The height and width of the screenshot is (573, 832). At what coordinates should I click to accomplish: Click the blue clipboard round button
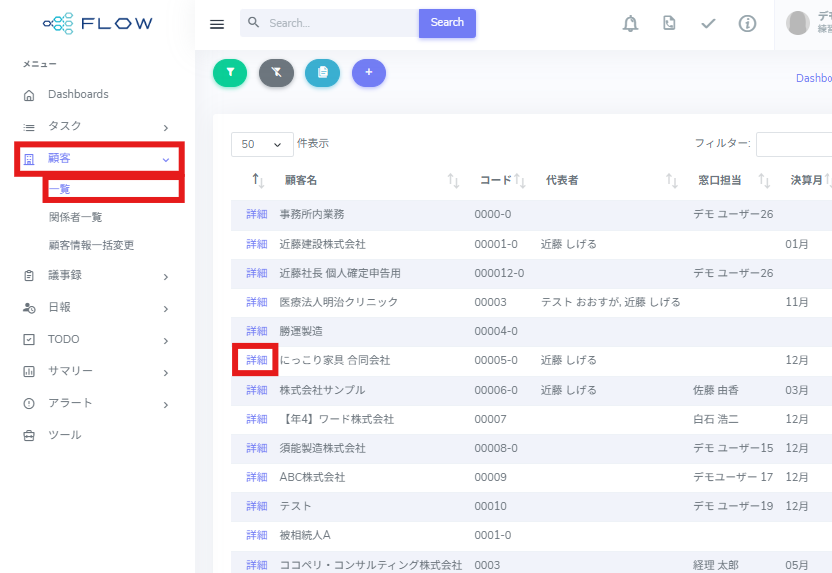click(322, 73)
